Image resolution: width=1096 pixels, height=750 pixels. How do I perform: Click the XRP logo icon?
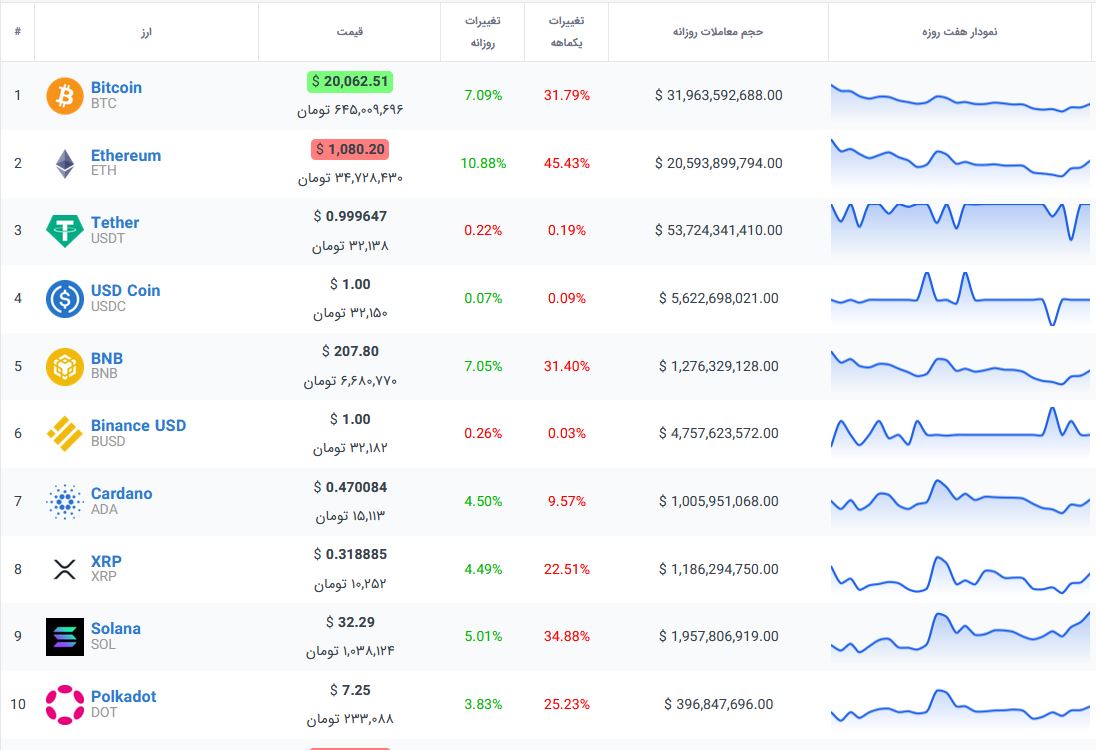(65, 569)
